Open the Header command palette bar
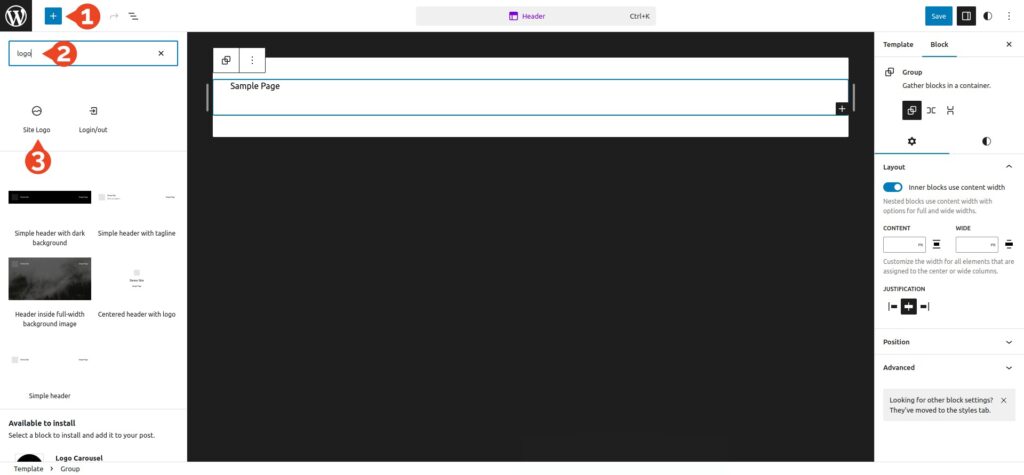The width and height of the screenshot is (1024, 475). [x=535, y=16]
